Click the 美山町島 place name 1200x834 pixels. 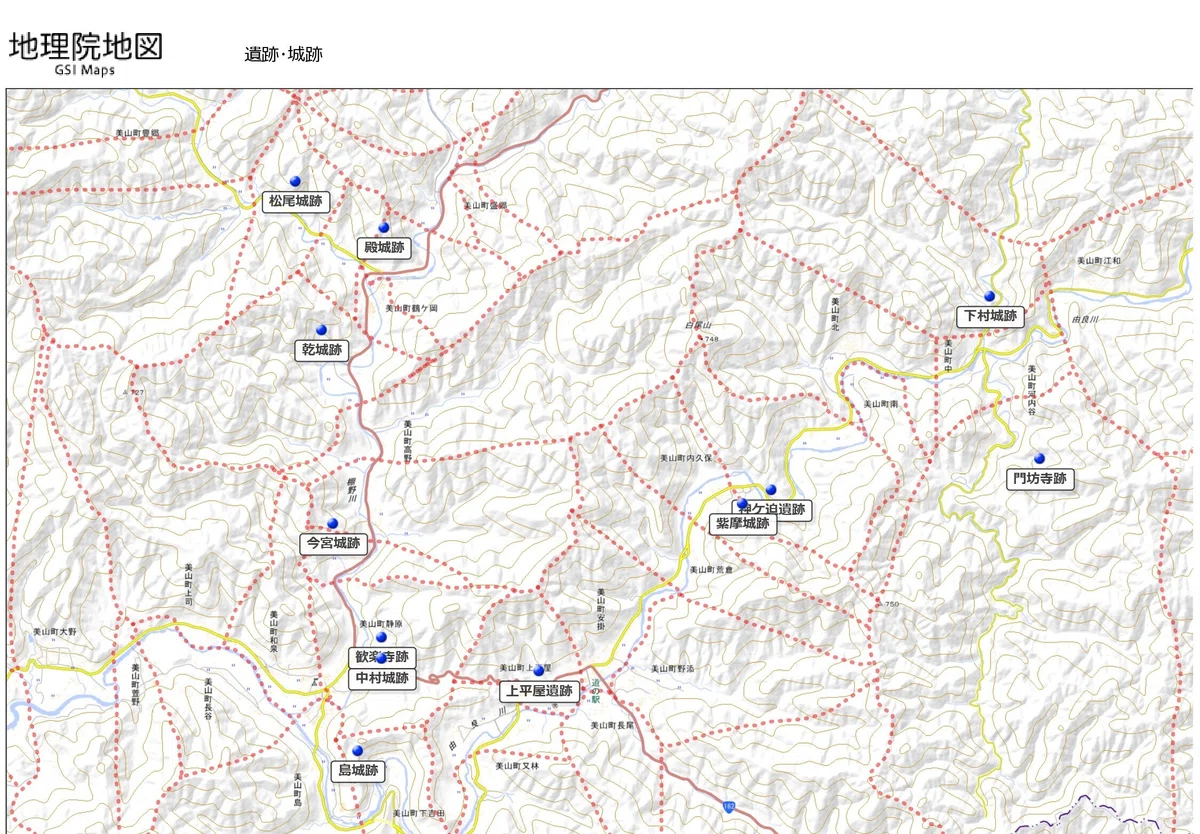point(298,790)
